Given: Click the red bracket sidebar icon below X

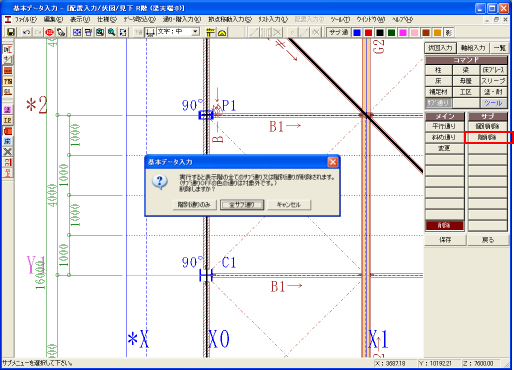Looking at the screenshot, I should click(8, 162).
